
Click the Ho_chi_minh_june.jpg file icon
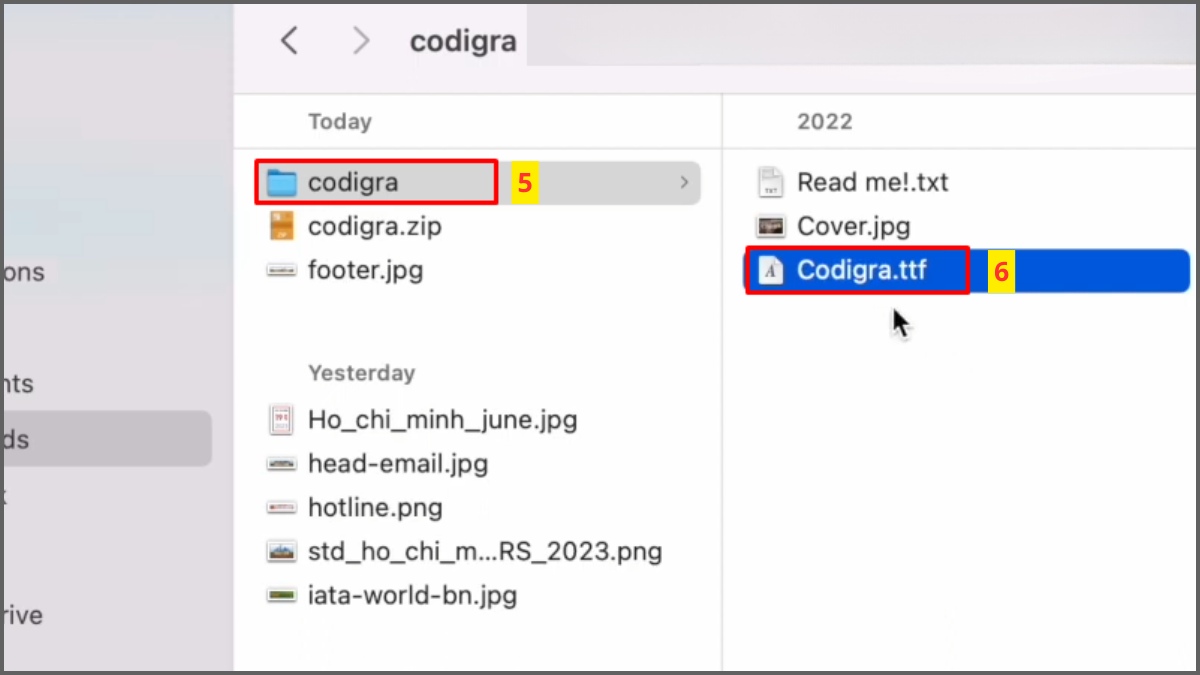coord(281,419)
